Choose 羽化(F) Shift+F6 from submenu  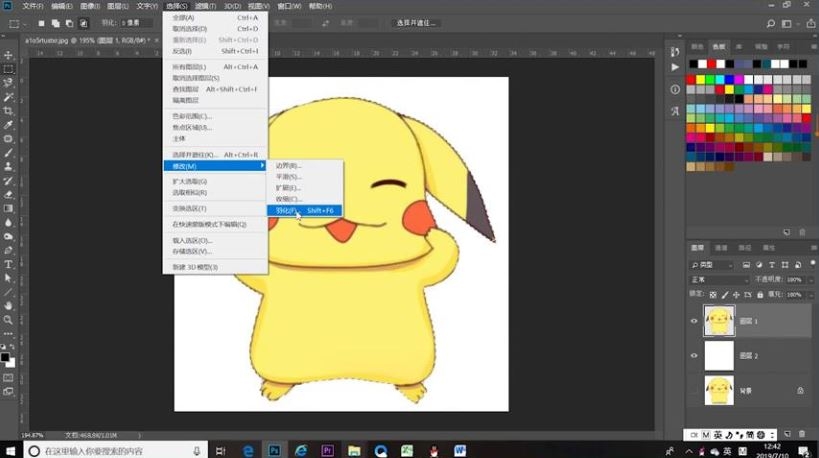pos(305,210)
